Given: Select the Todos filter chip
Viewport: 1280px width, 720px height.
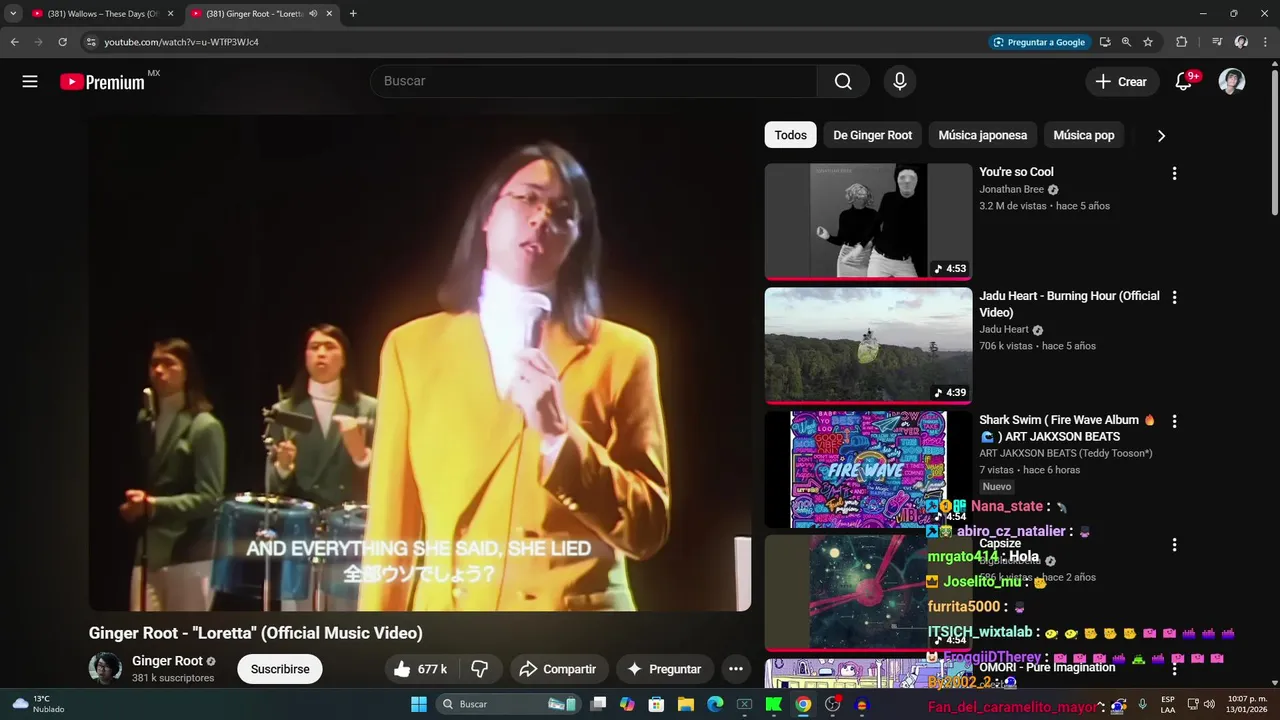Looking at the screenshot, I should [790, 135].
